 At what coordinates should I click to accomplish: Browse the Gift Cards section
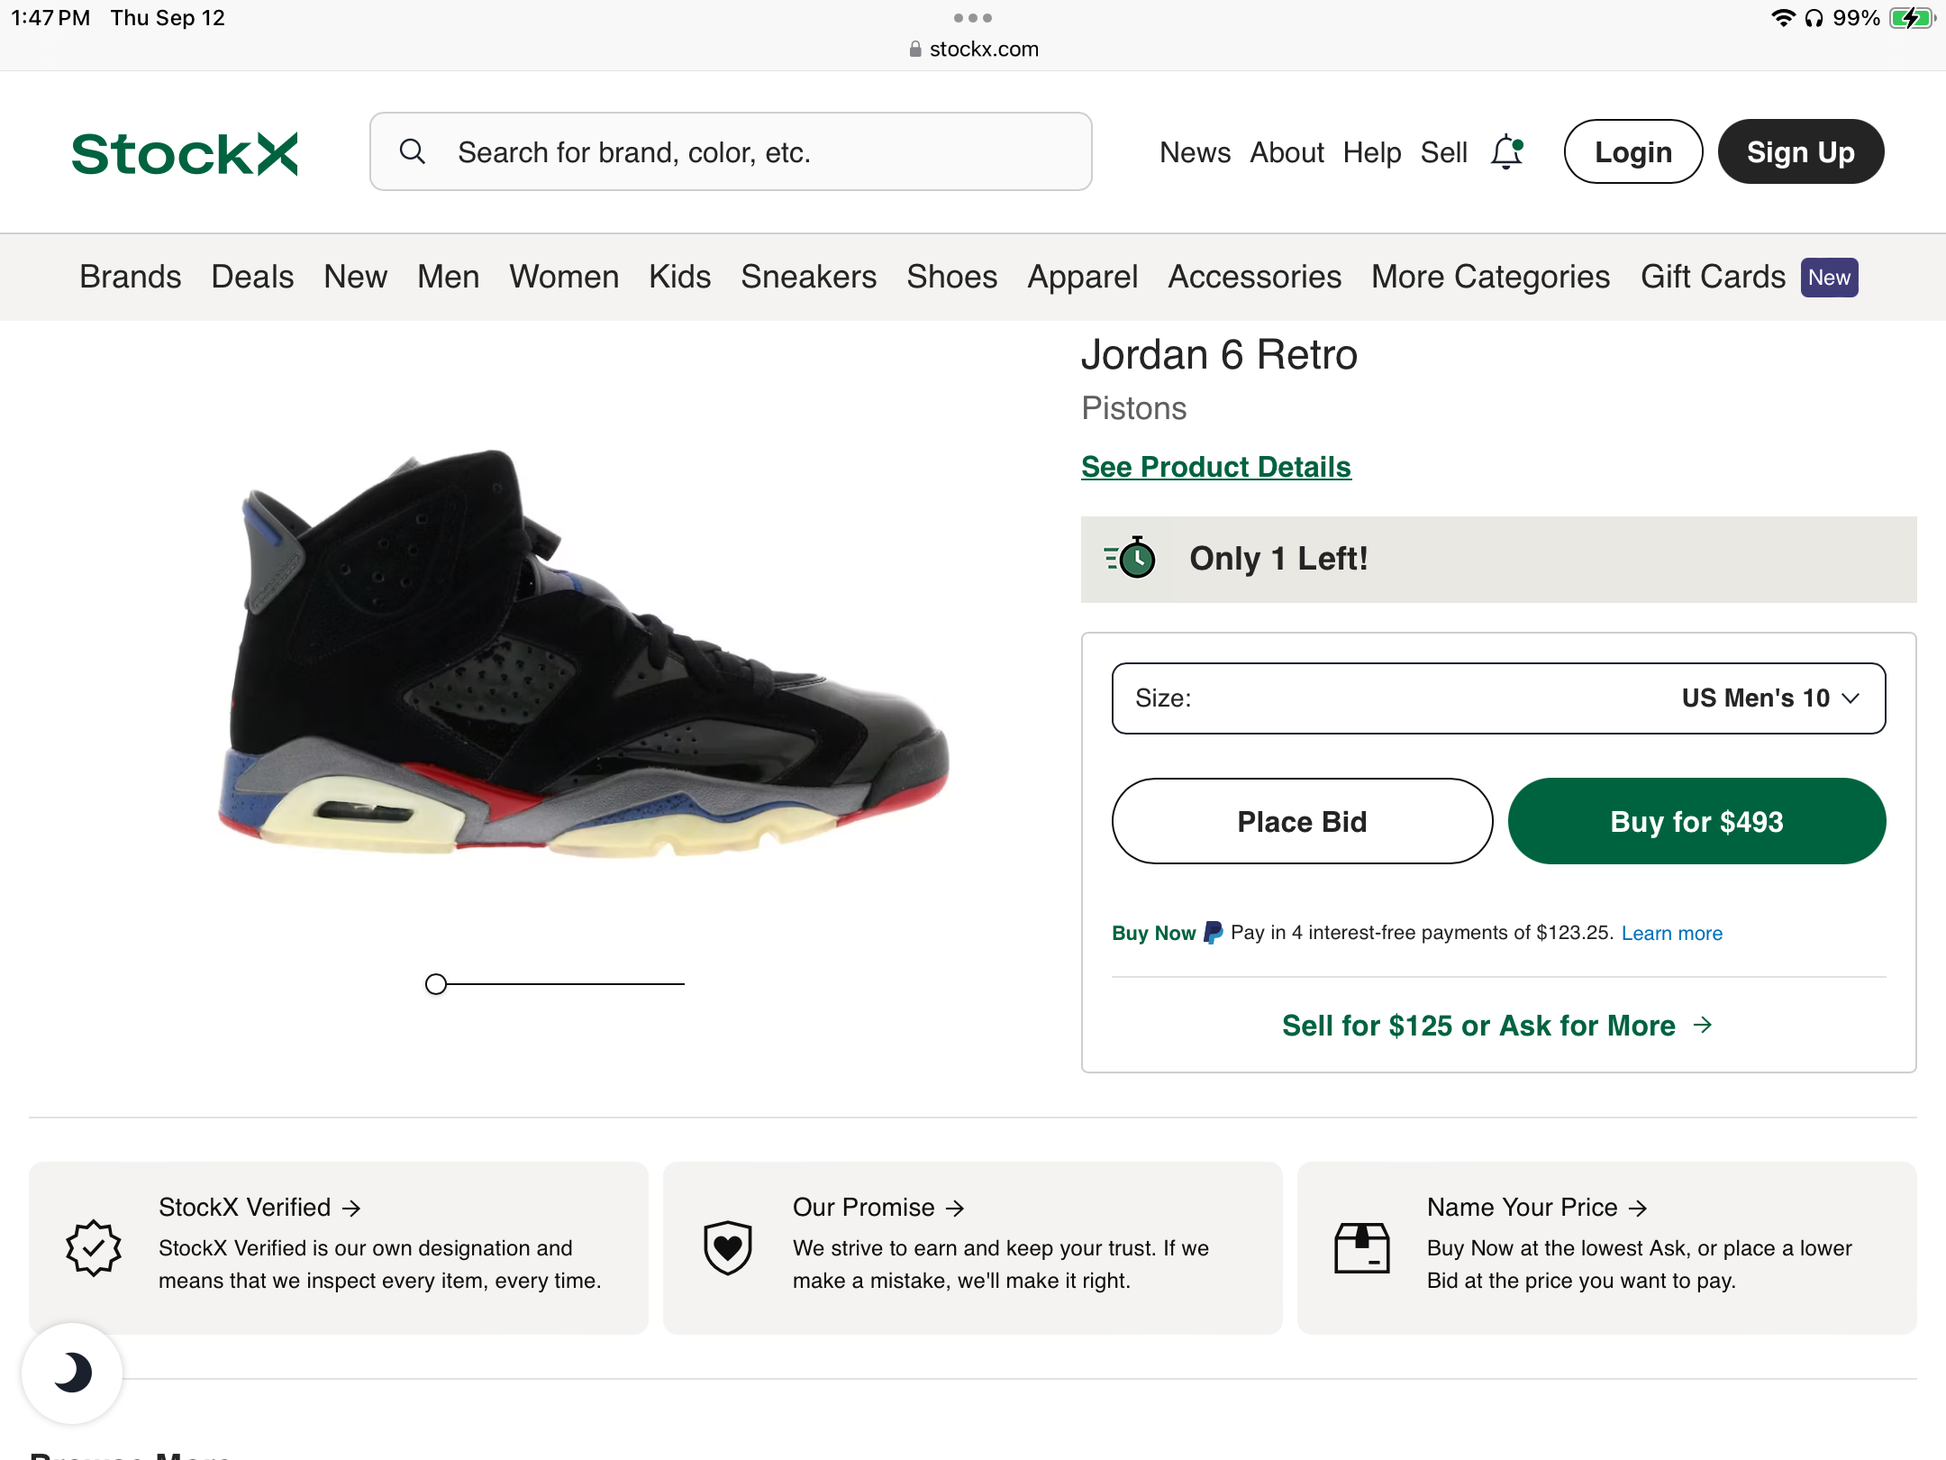1712,277
